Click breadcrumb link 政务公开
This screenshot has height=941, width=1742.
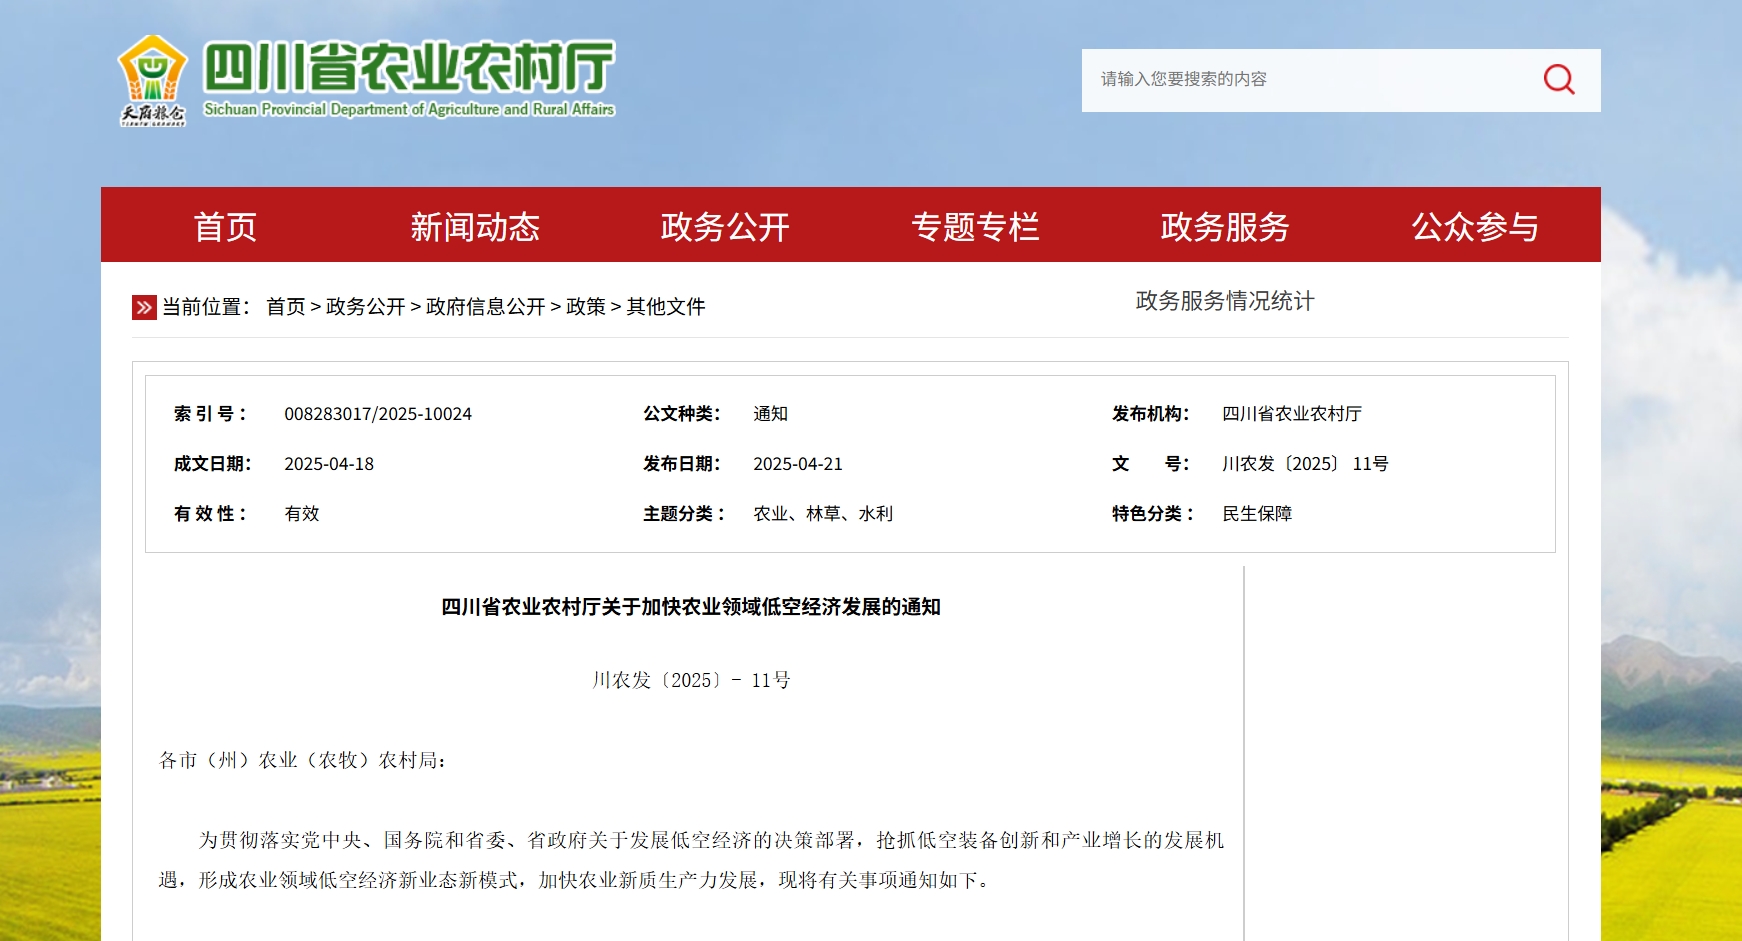click(x=365, y=307)
